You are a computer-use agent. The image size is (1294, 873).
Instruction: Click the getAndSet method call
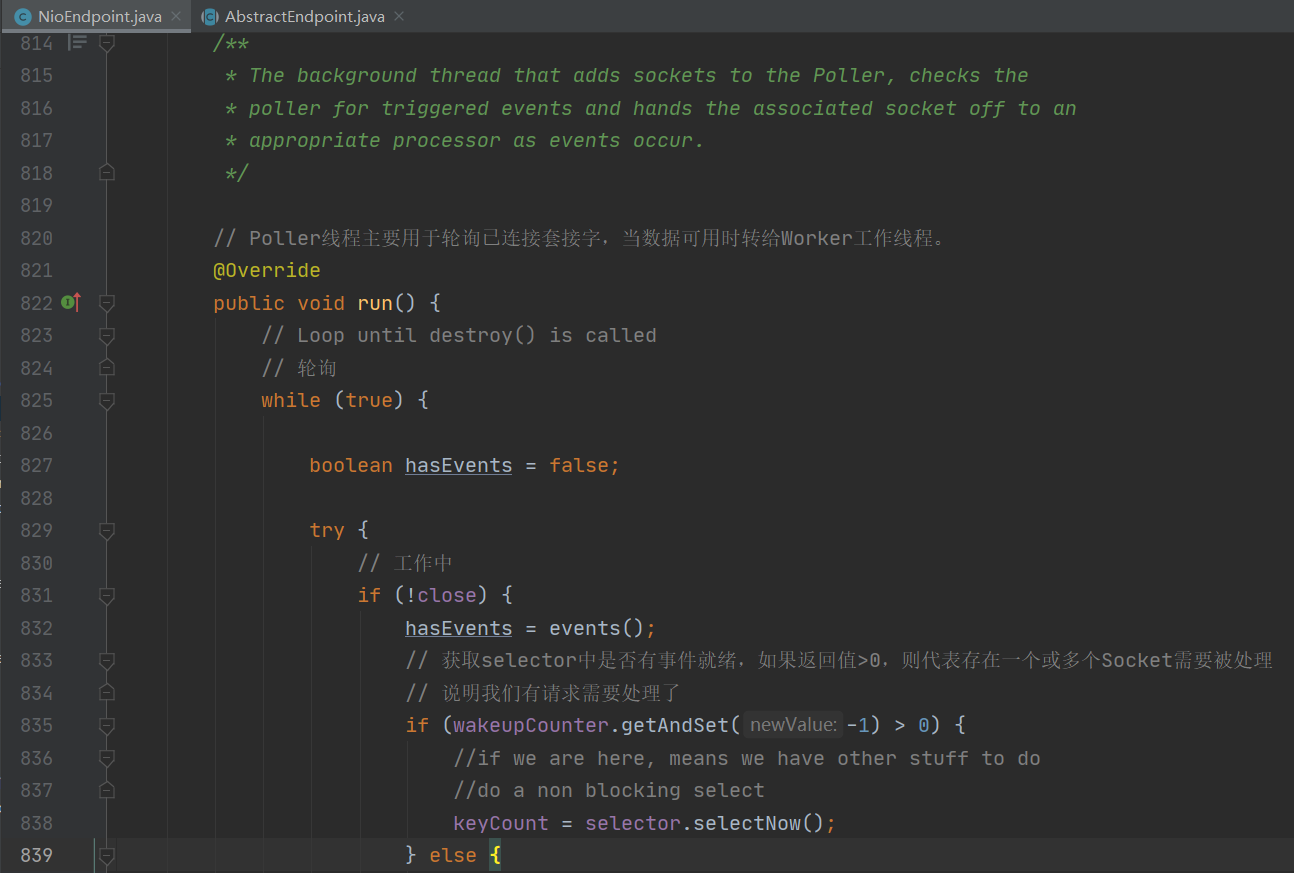coord(675,725)
